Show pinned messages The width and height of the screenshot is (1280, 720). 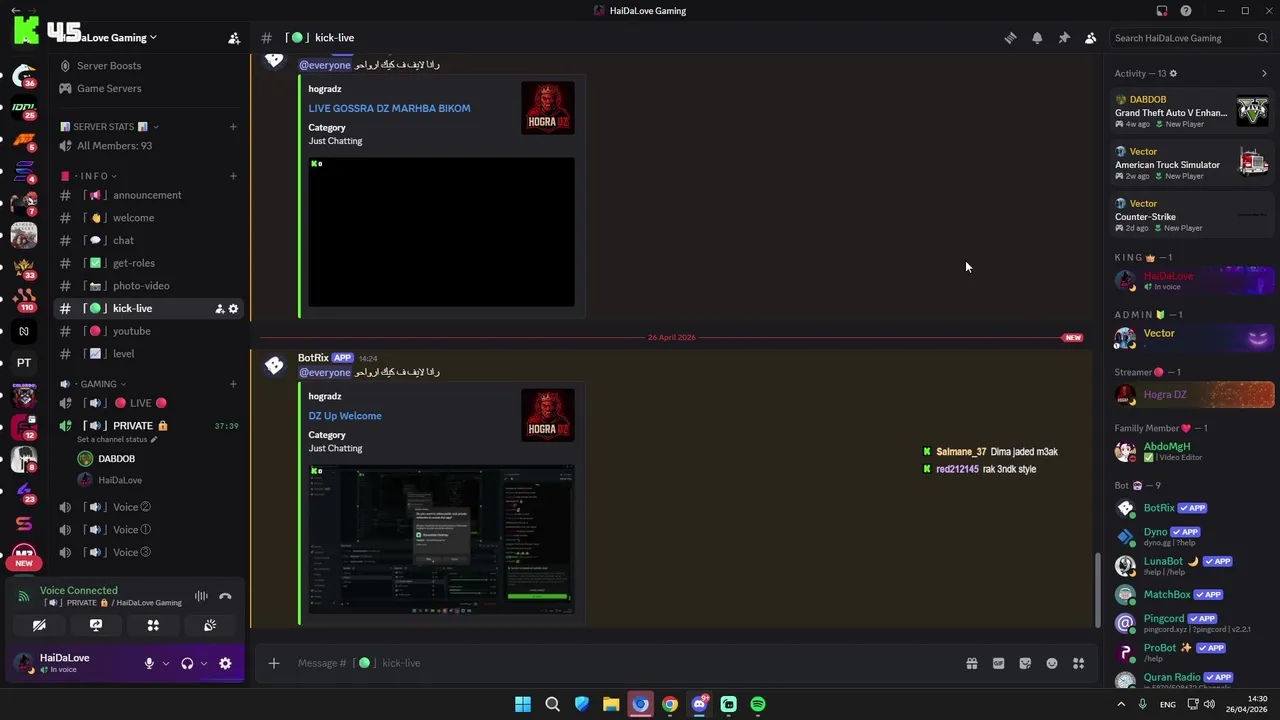tap(1064, 38)
